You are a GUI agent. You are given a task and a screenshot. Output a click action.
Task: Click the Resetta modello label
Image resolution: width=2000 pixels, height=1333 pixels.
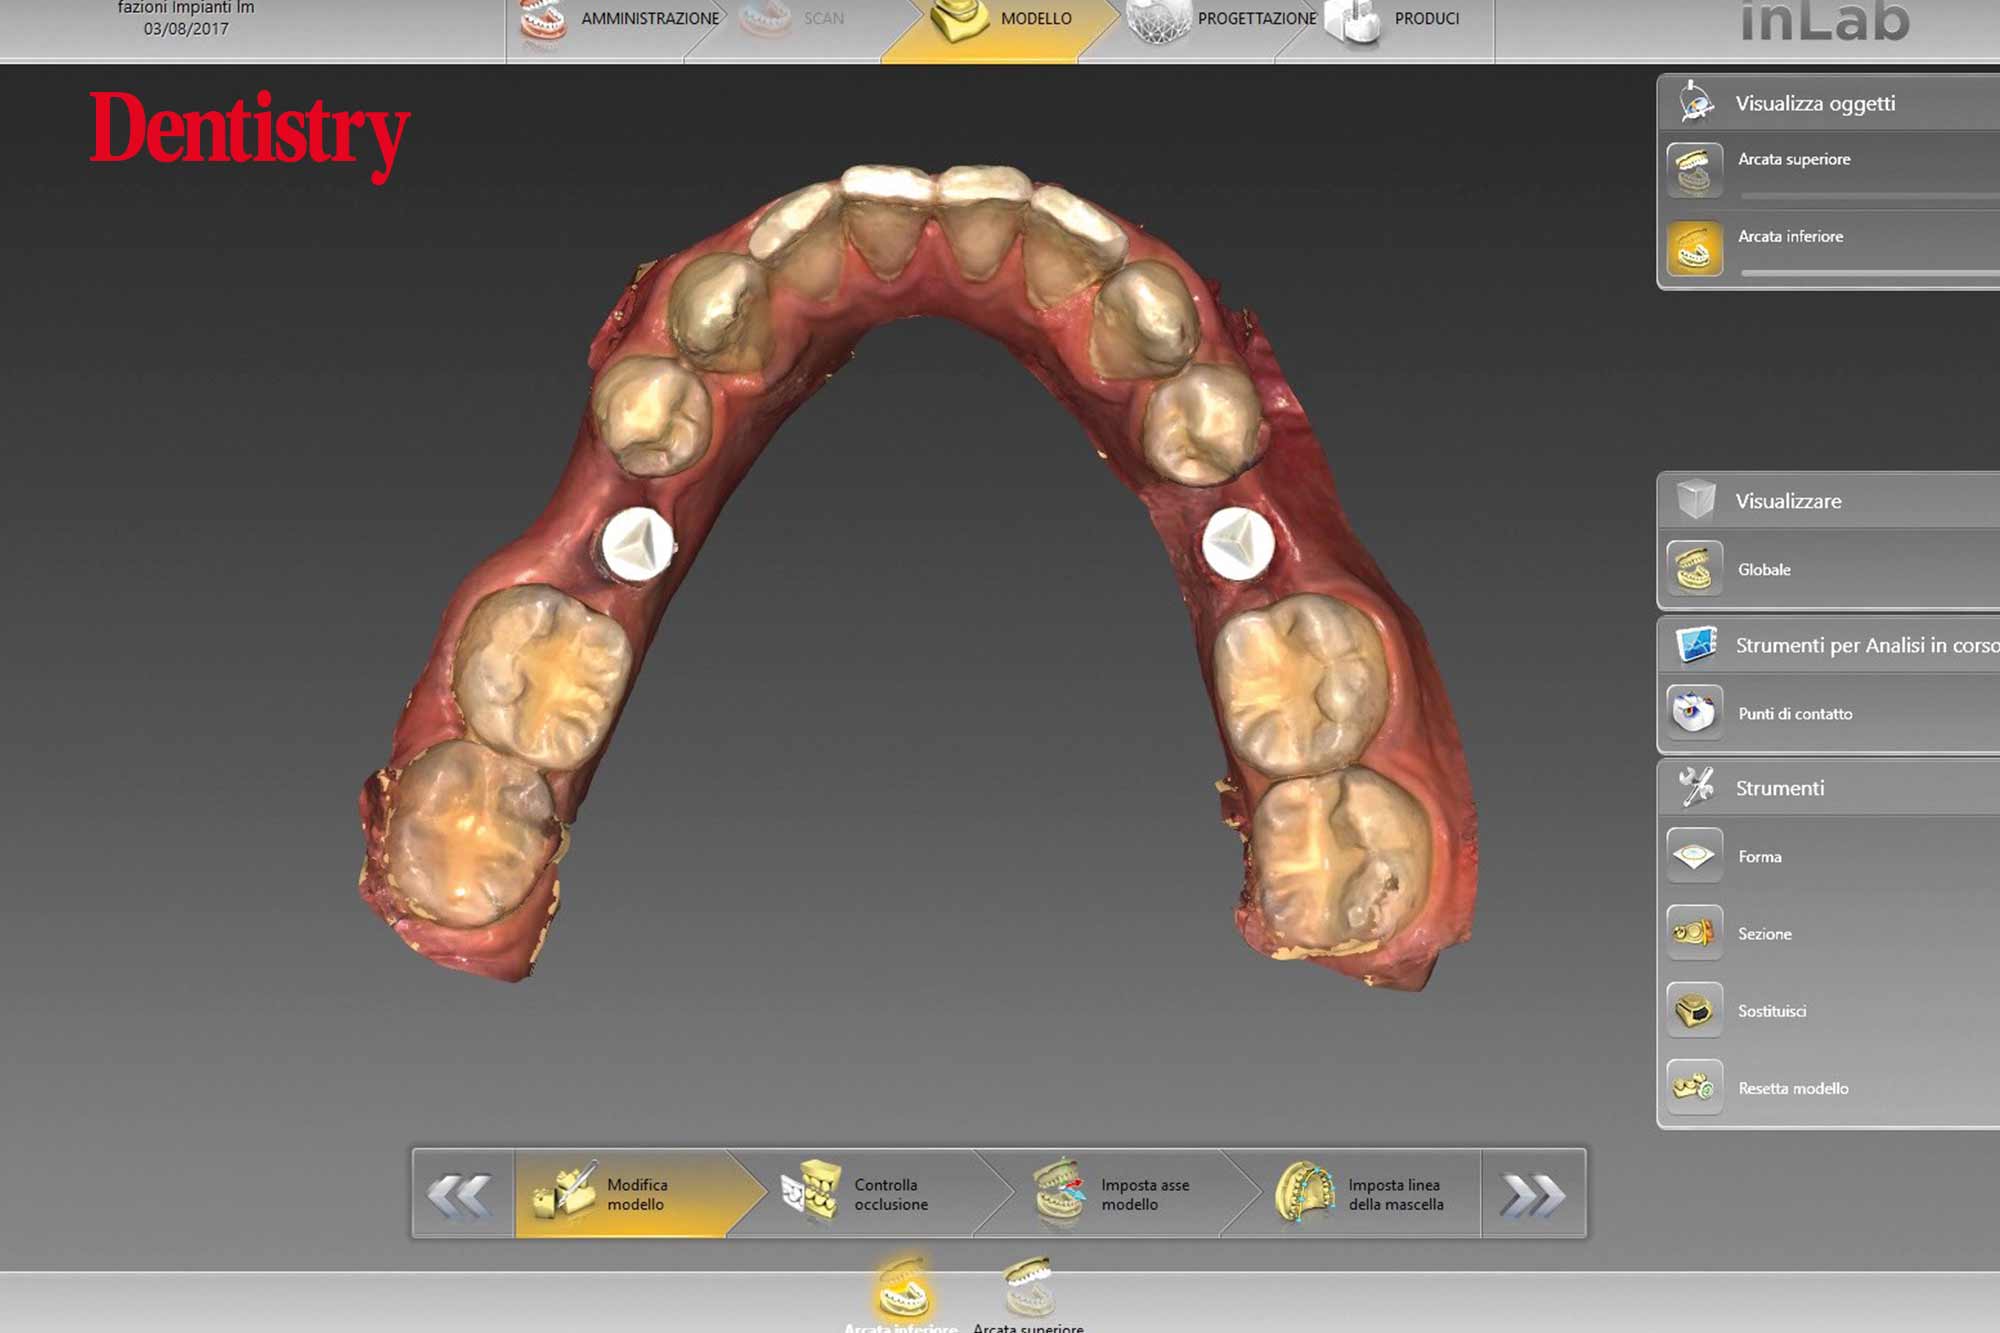[x=1793, y=1088]
